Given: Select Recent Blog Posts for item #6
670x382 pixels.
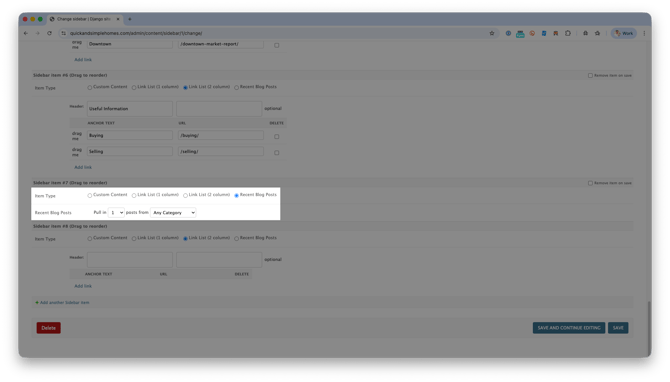Looking at the screenshot, I should [x=236, y=88].
